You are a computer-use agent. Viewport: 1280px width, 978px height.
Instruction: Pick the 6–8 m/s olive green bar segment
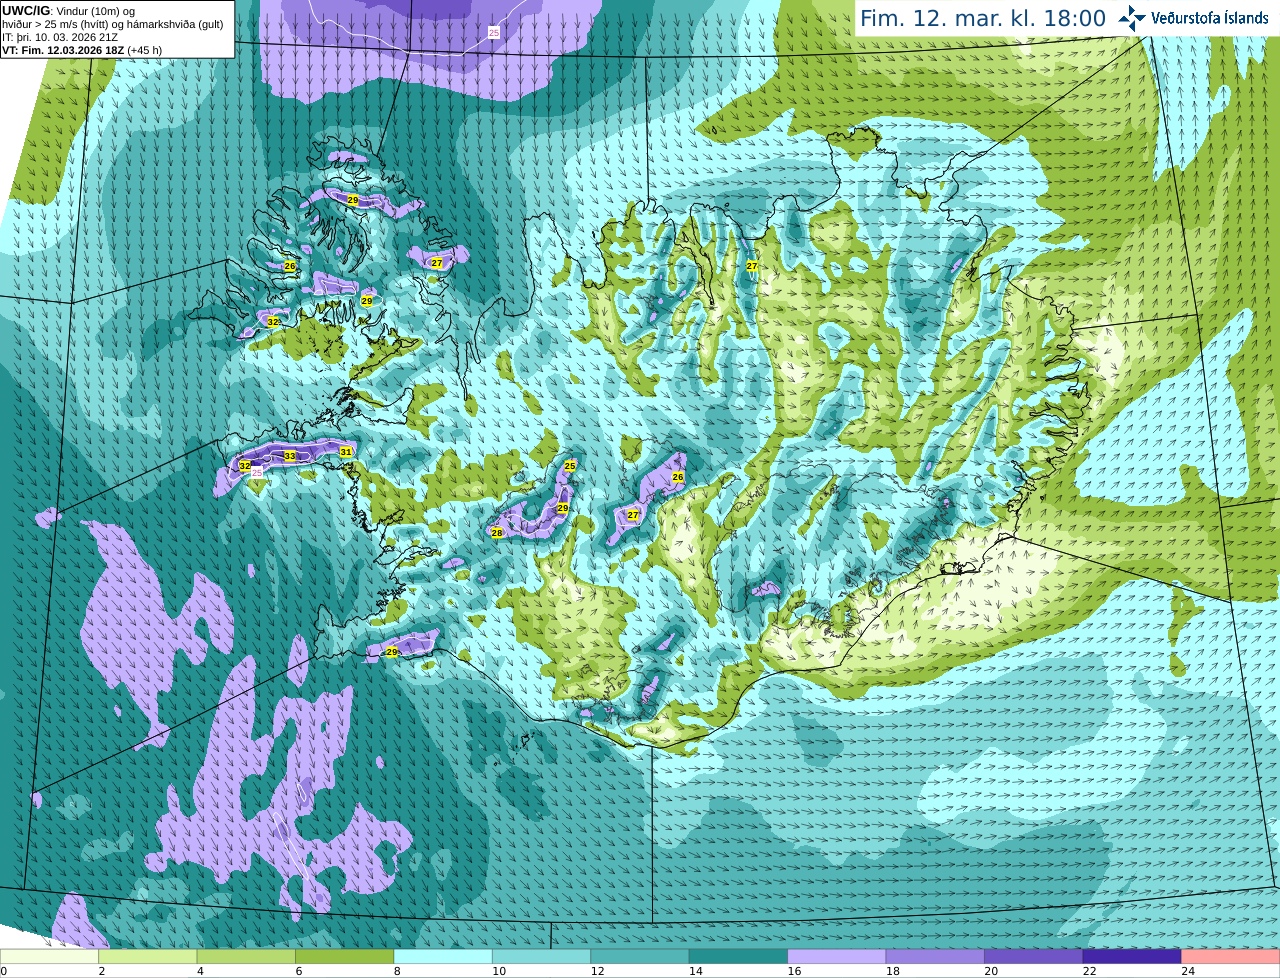346,957
